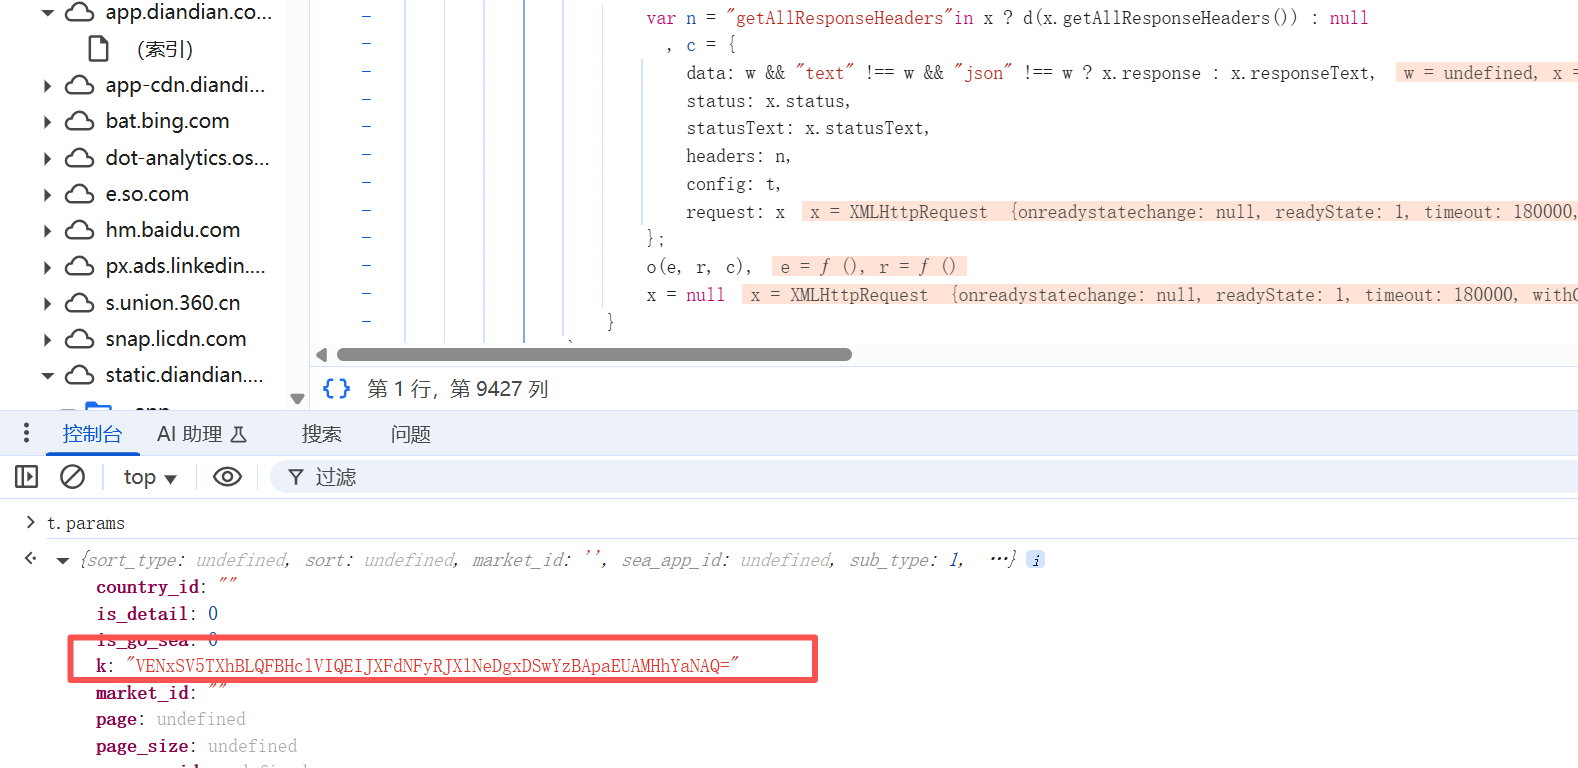Click the cloud icon next to snap.licdn.com
This screenshot has width=1578, height=768.
tap(80, 339)
